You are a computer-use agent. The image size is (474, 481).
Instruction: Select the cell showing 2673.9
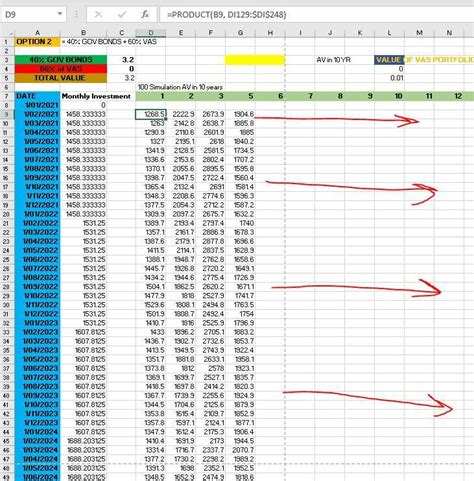(211, 114)
